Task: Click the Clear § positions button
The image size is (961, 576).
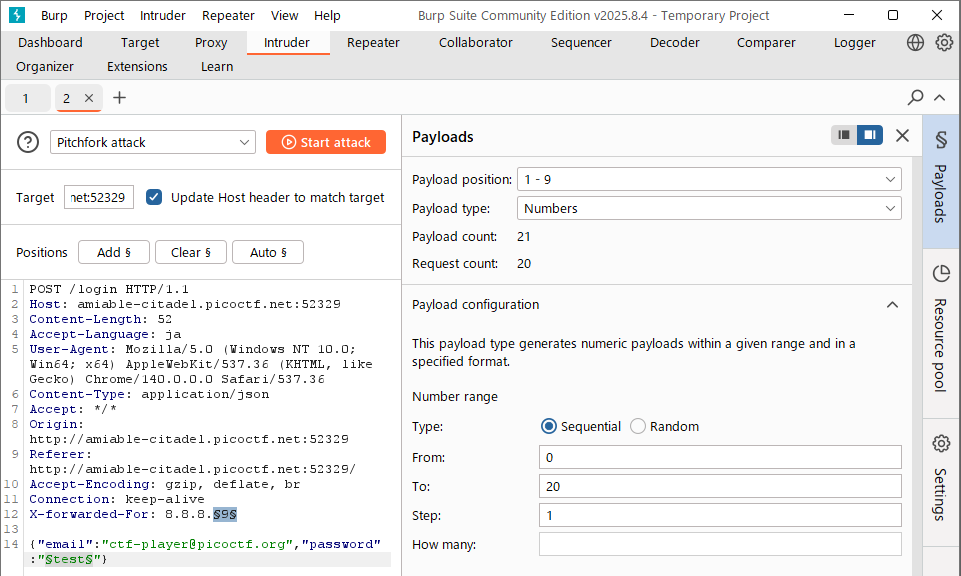Action: (x=191, y=252)
